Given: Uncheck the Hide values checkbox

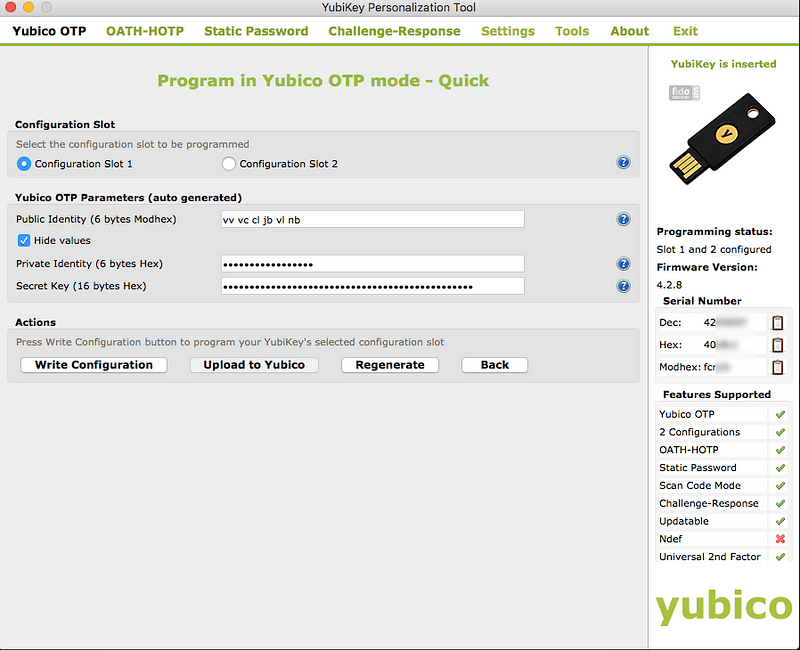Looking at the screenshot, I should (x=23, y=240).
